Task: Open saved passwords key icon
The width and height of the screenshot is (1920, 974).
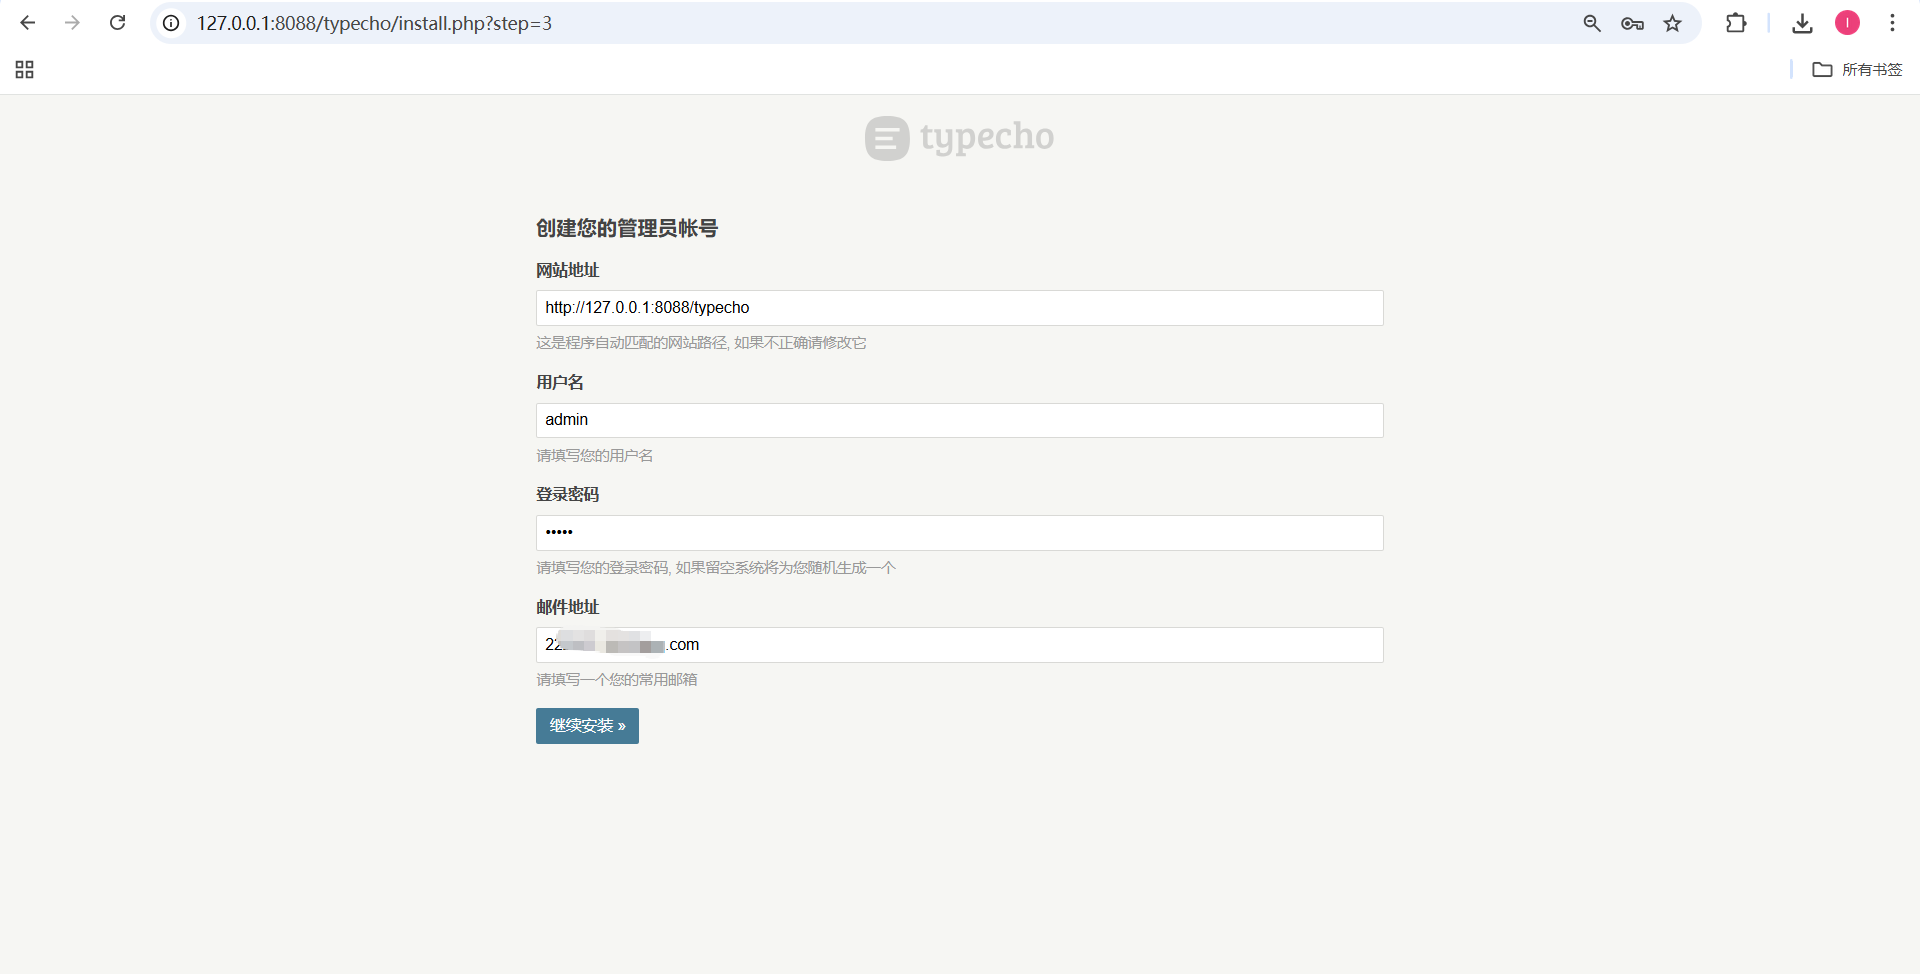Action: coord(1632,23)
